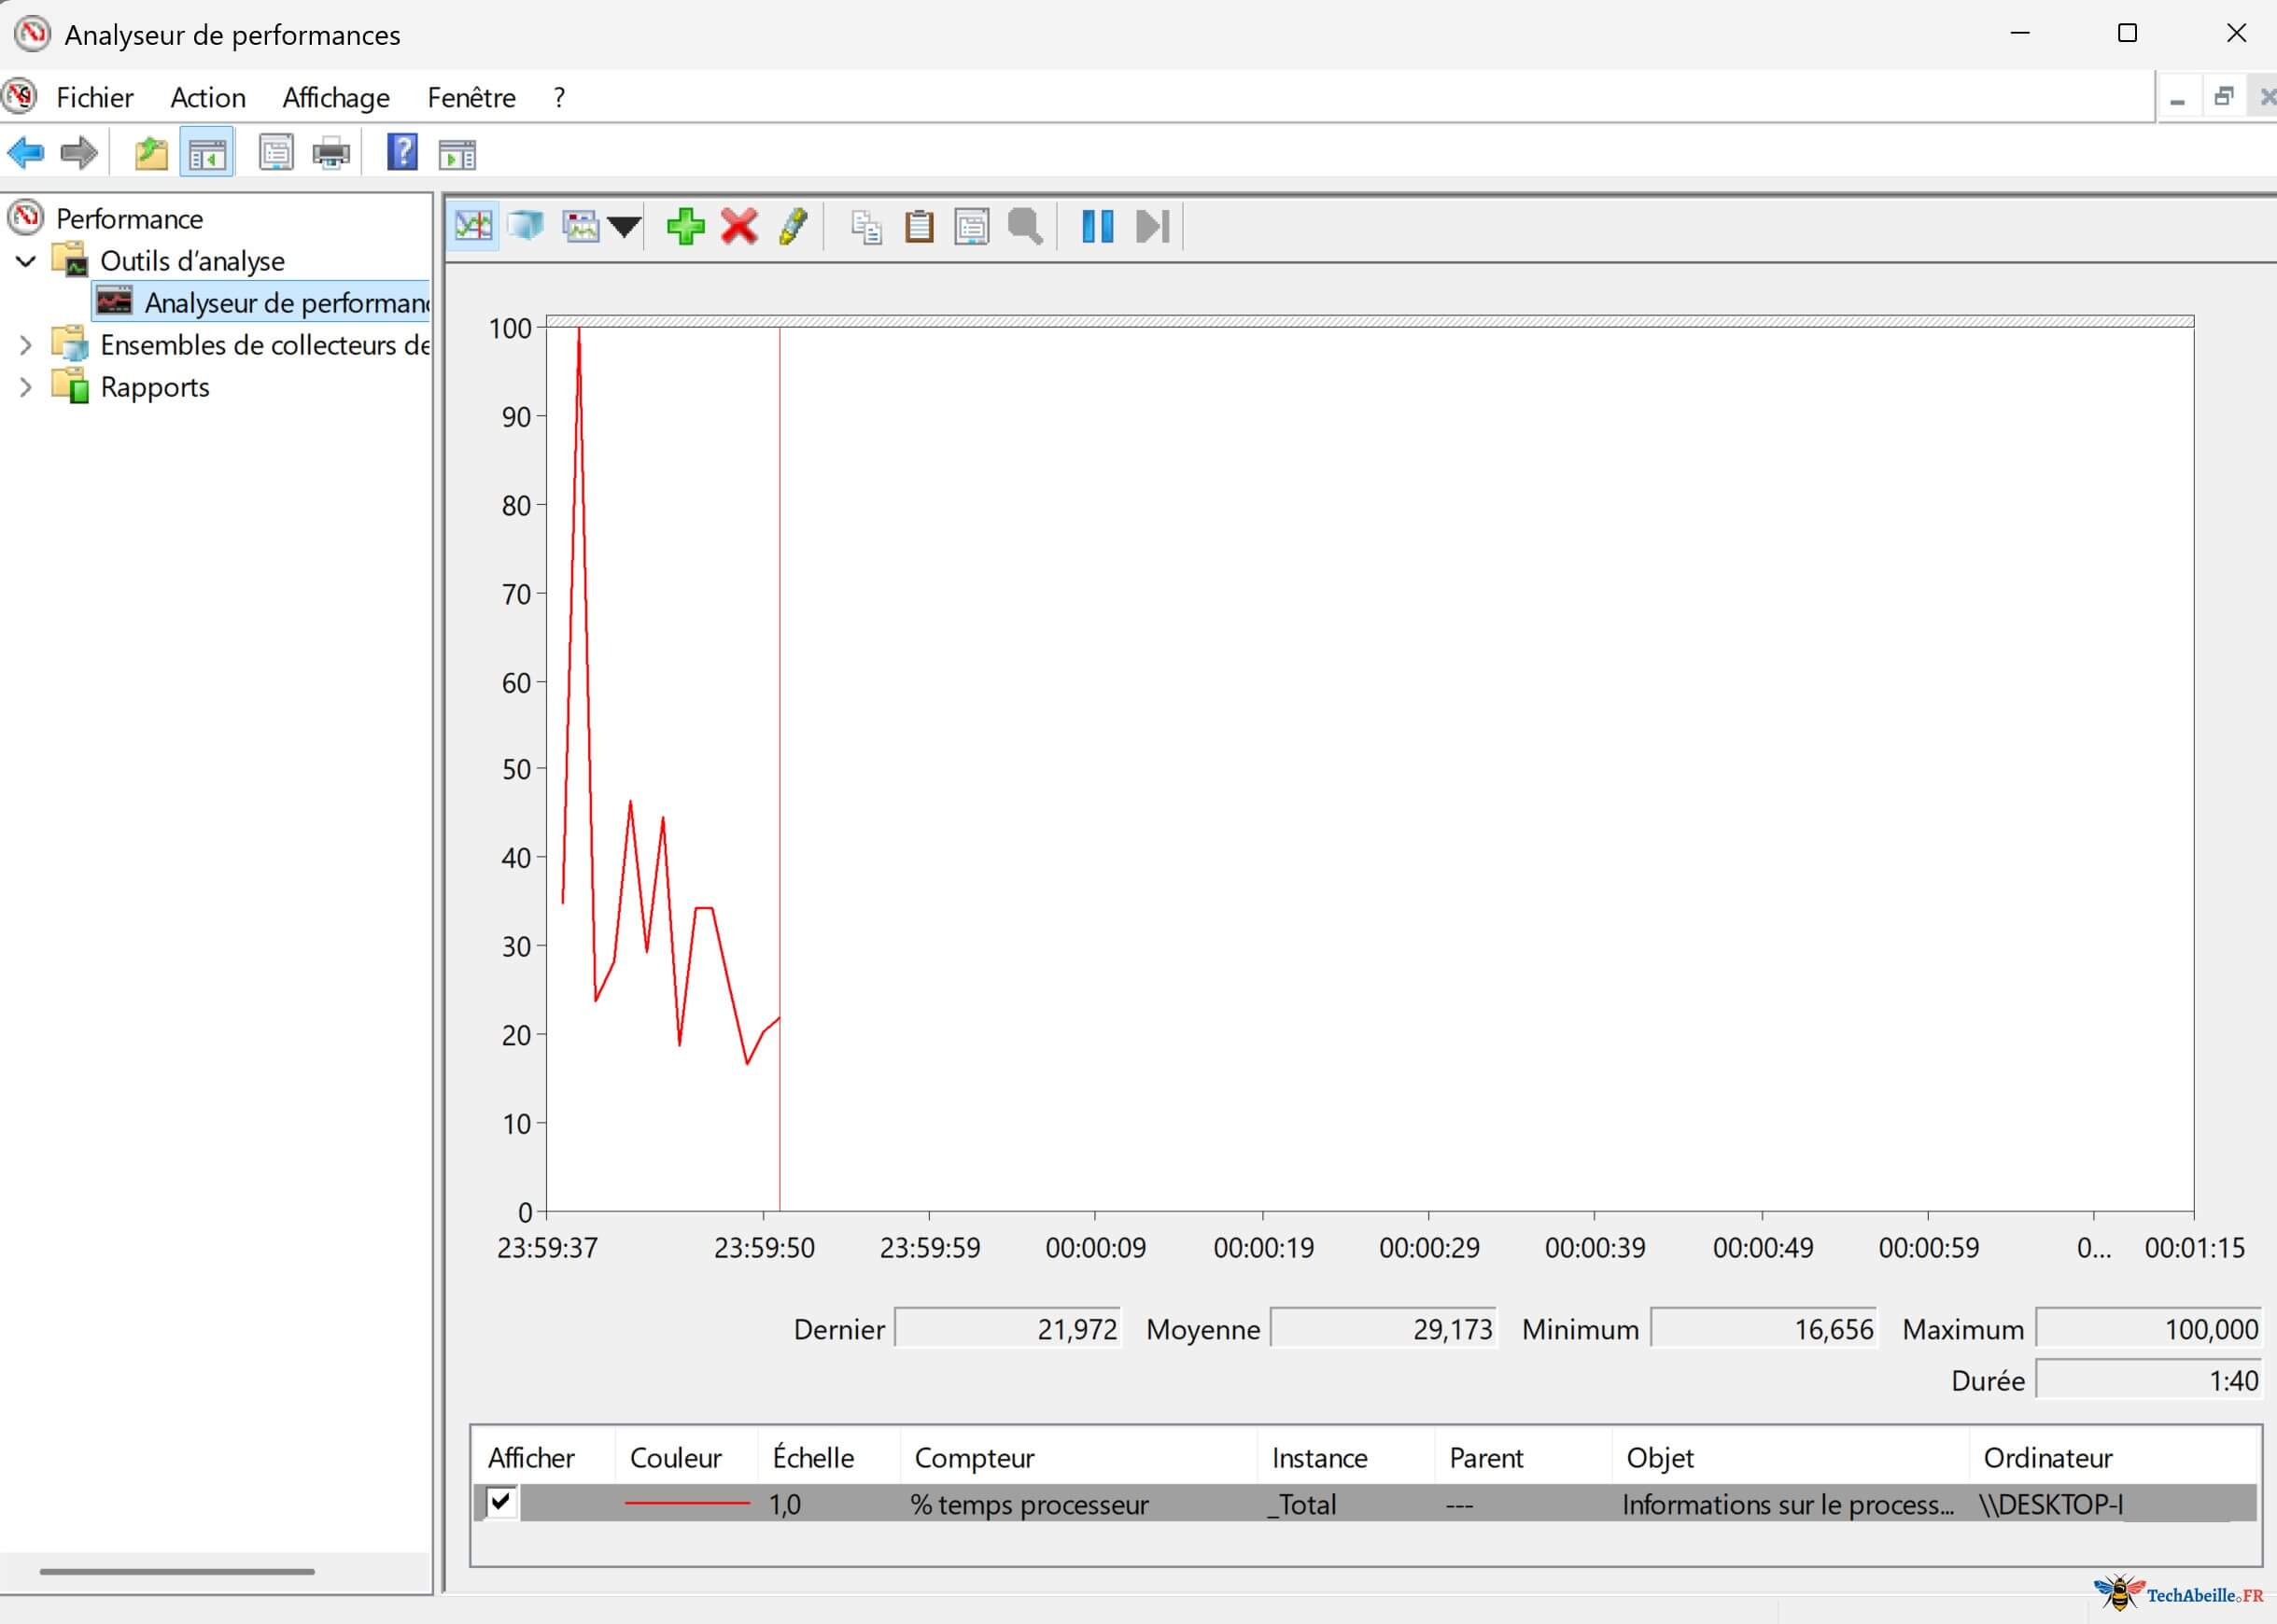Click the Paste counter list clipboard icon
This screenshot has width=2277, height=1624.
pyautogui.click(x=919, y=226)
